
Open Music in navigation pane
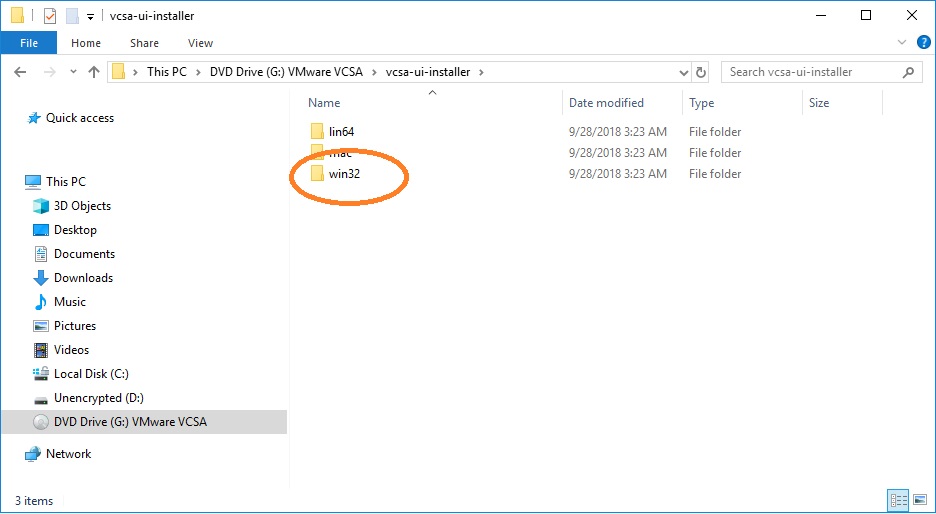click(70, 301)
